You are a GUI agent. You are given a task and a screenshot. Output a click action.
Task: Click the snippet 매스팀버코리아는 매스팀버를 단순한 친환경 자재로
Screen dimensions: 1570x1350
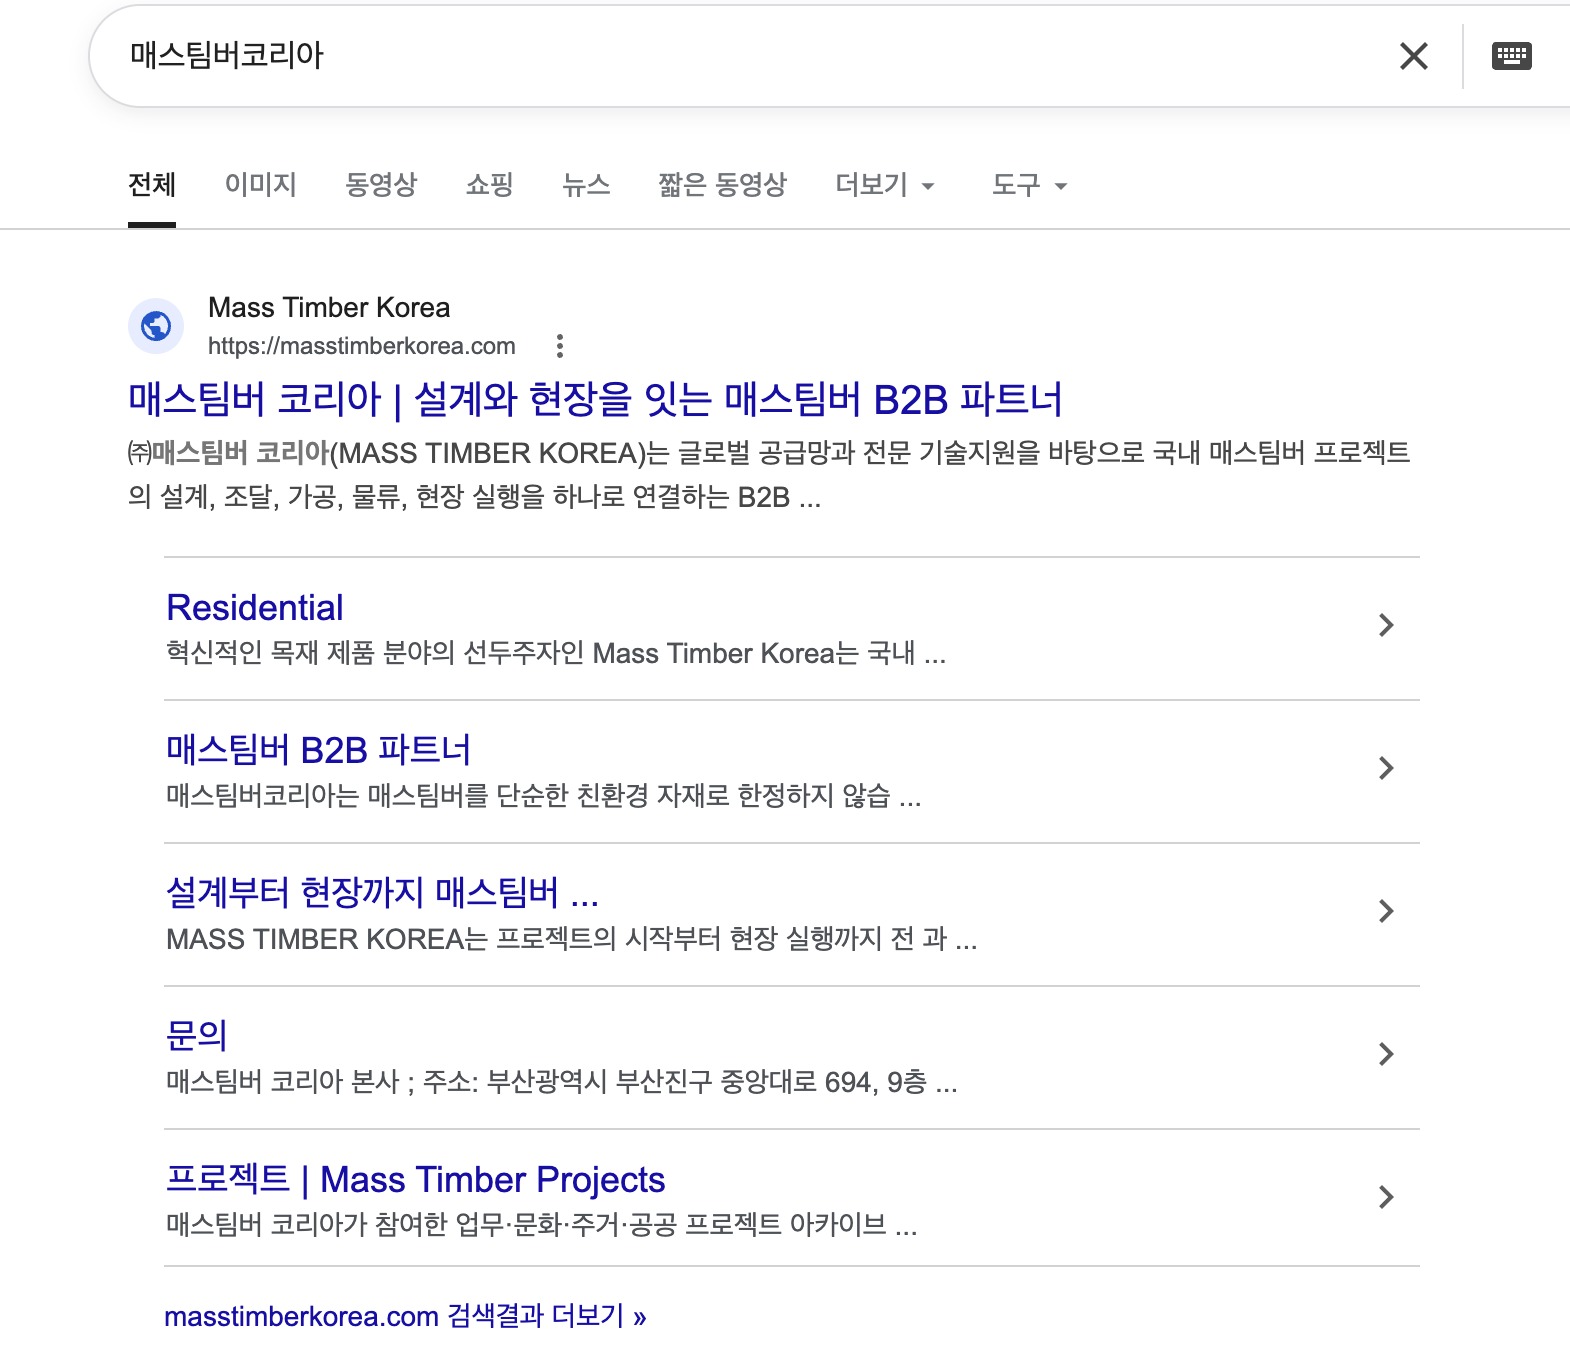click(x=544, y=796)
